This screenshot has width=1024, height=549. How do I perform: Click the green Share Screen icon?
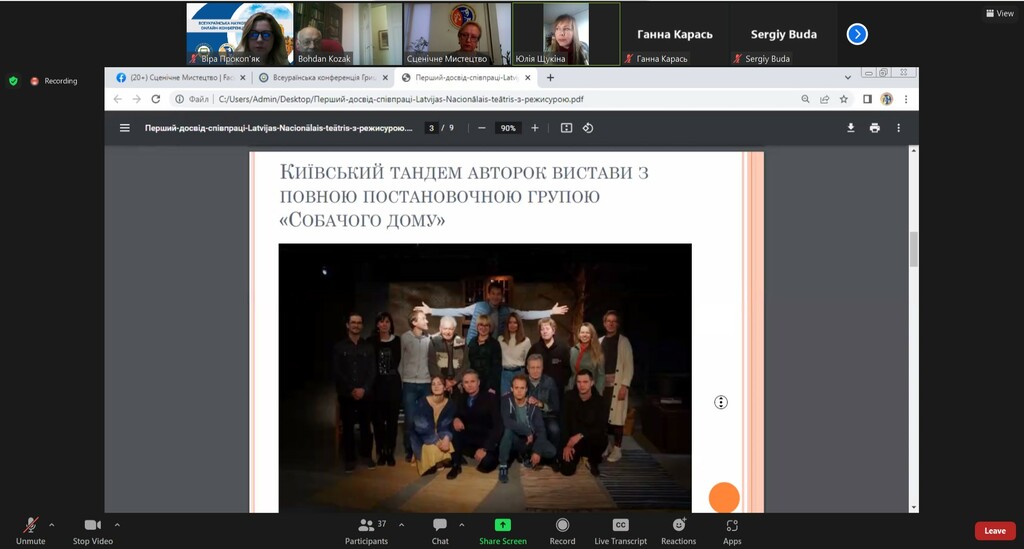click(x=502, y=525)
